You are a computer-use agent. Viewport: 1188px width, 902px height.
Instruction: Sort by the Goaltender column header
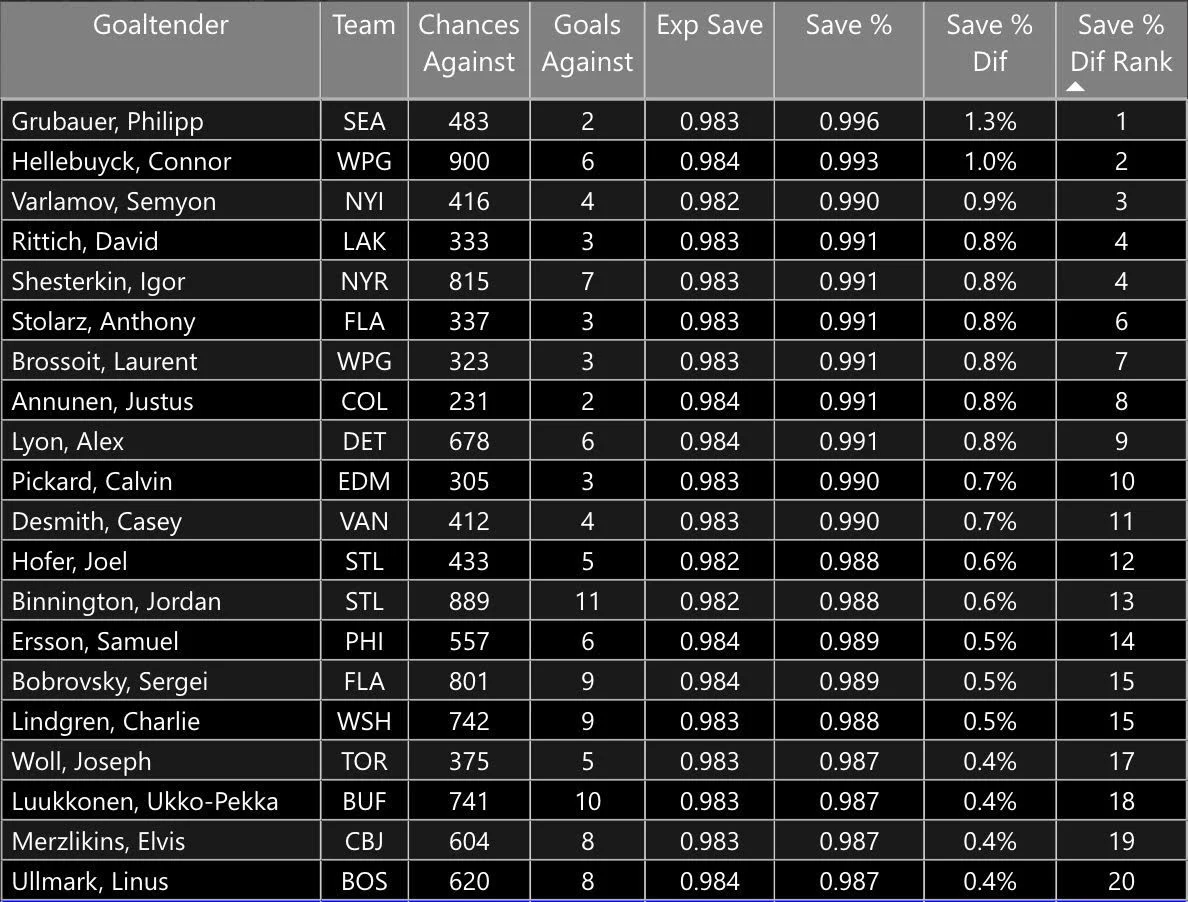coord(160,26)
